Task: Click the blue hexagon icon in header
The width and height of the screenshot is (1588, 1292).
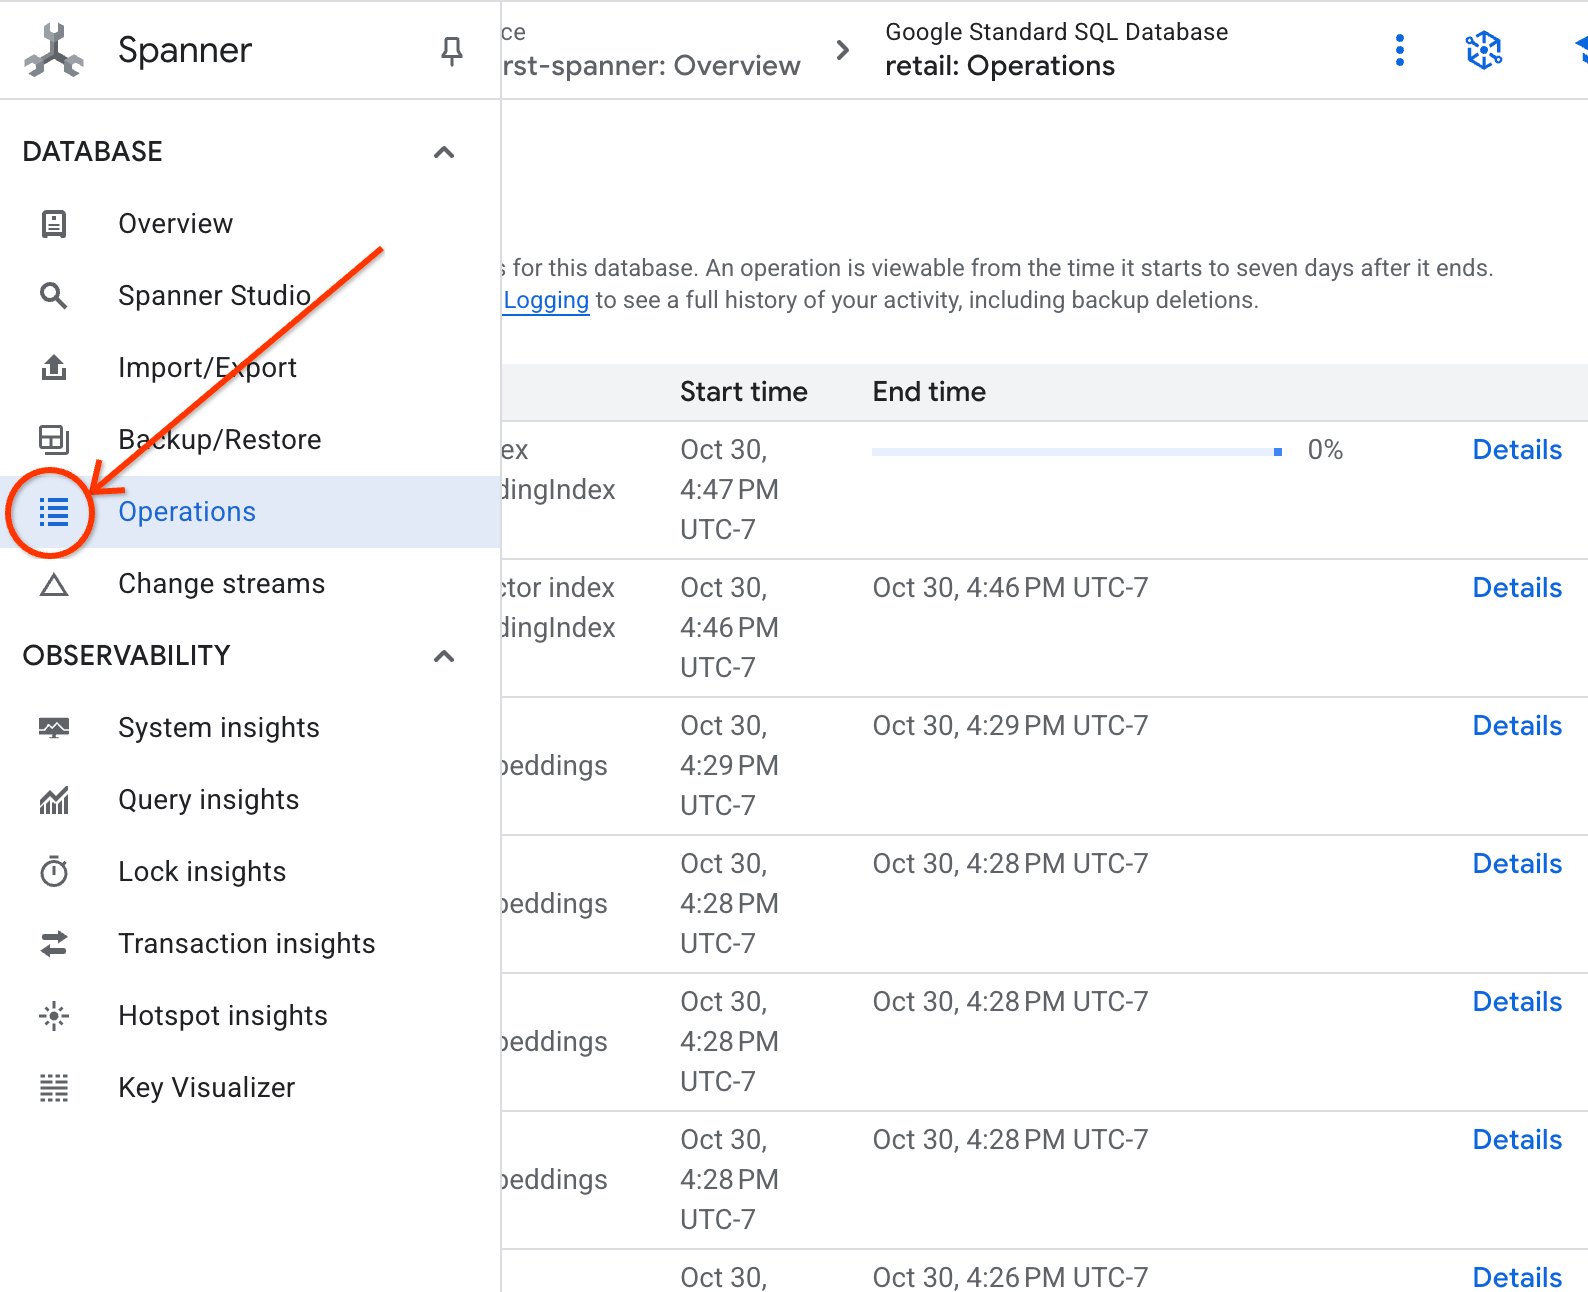Action: (x=1484, y=50)
